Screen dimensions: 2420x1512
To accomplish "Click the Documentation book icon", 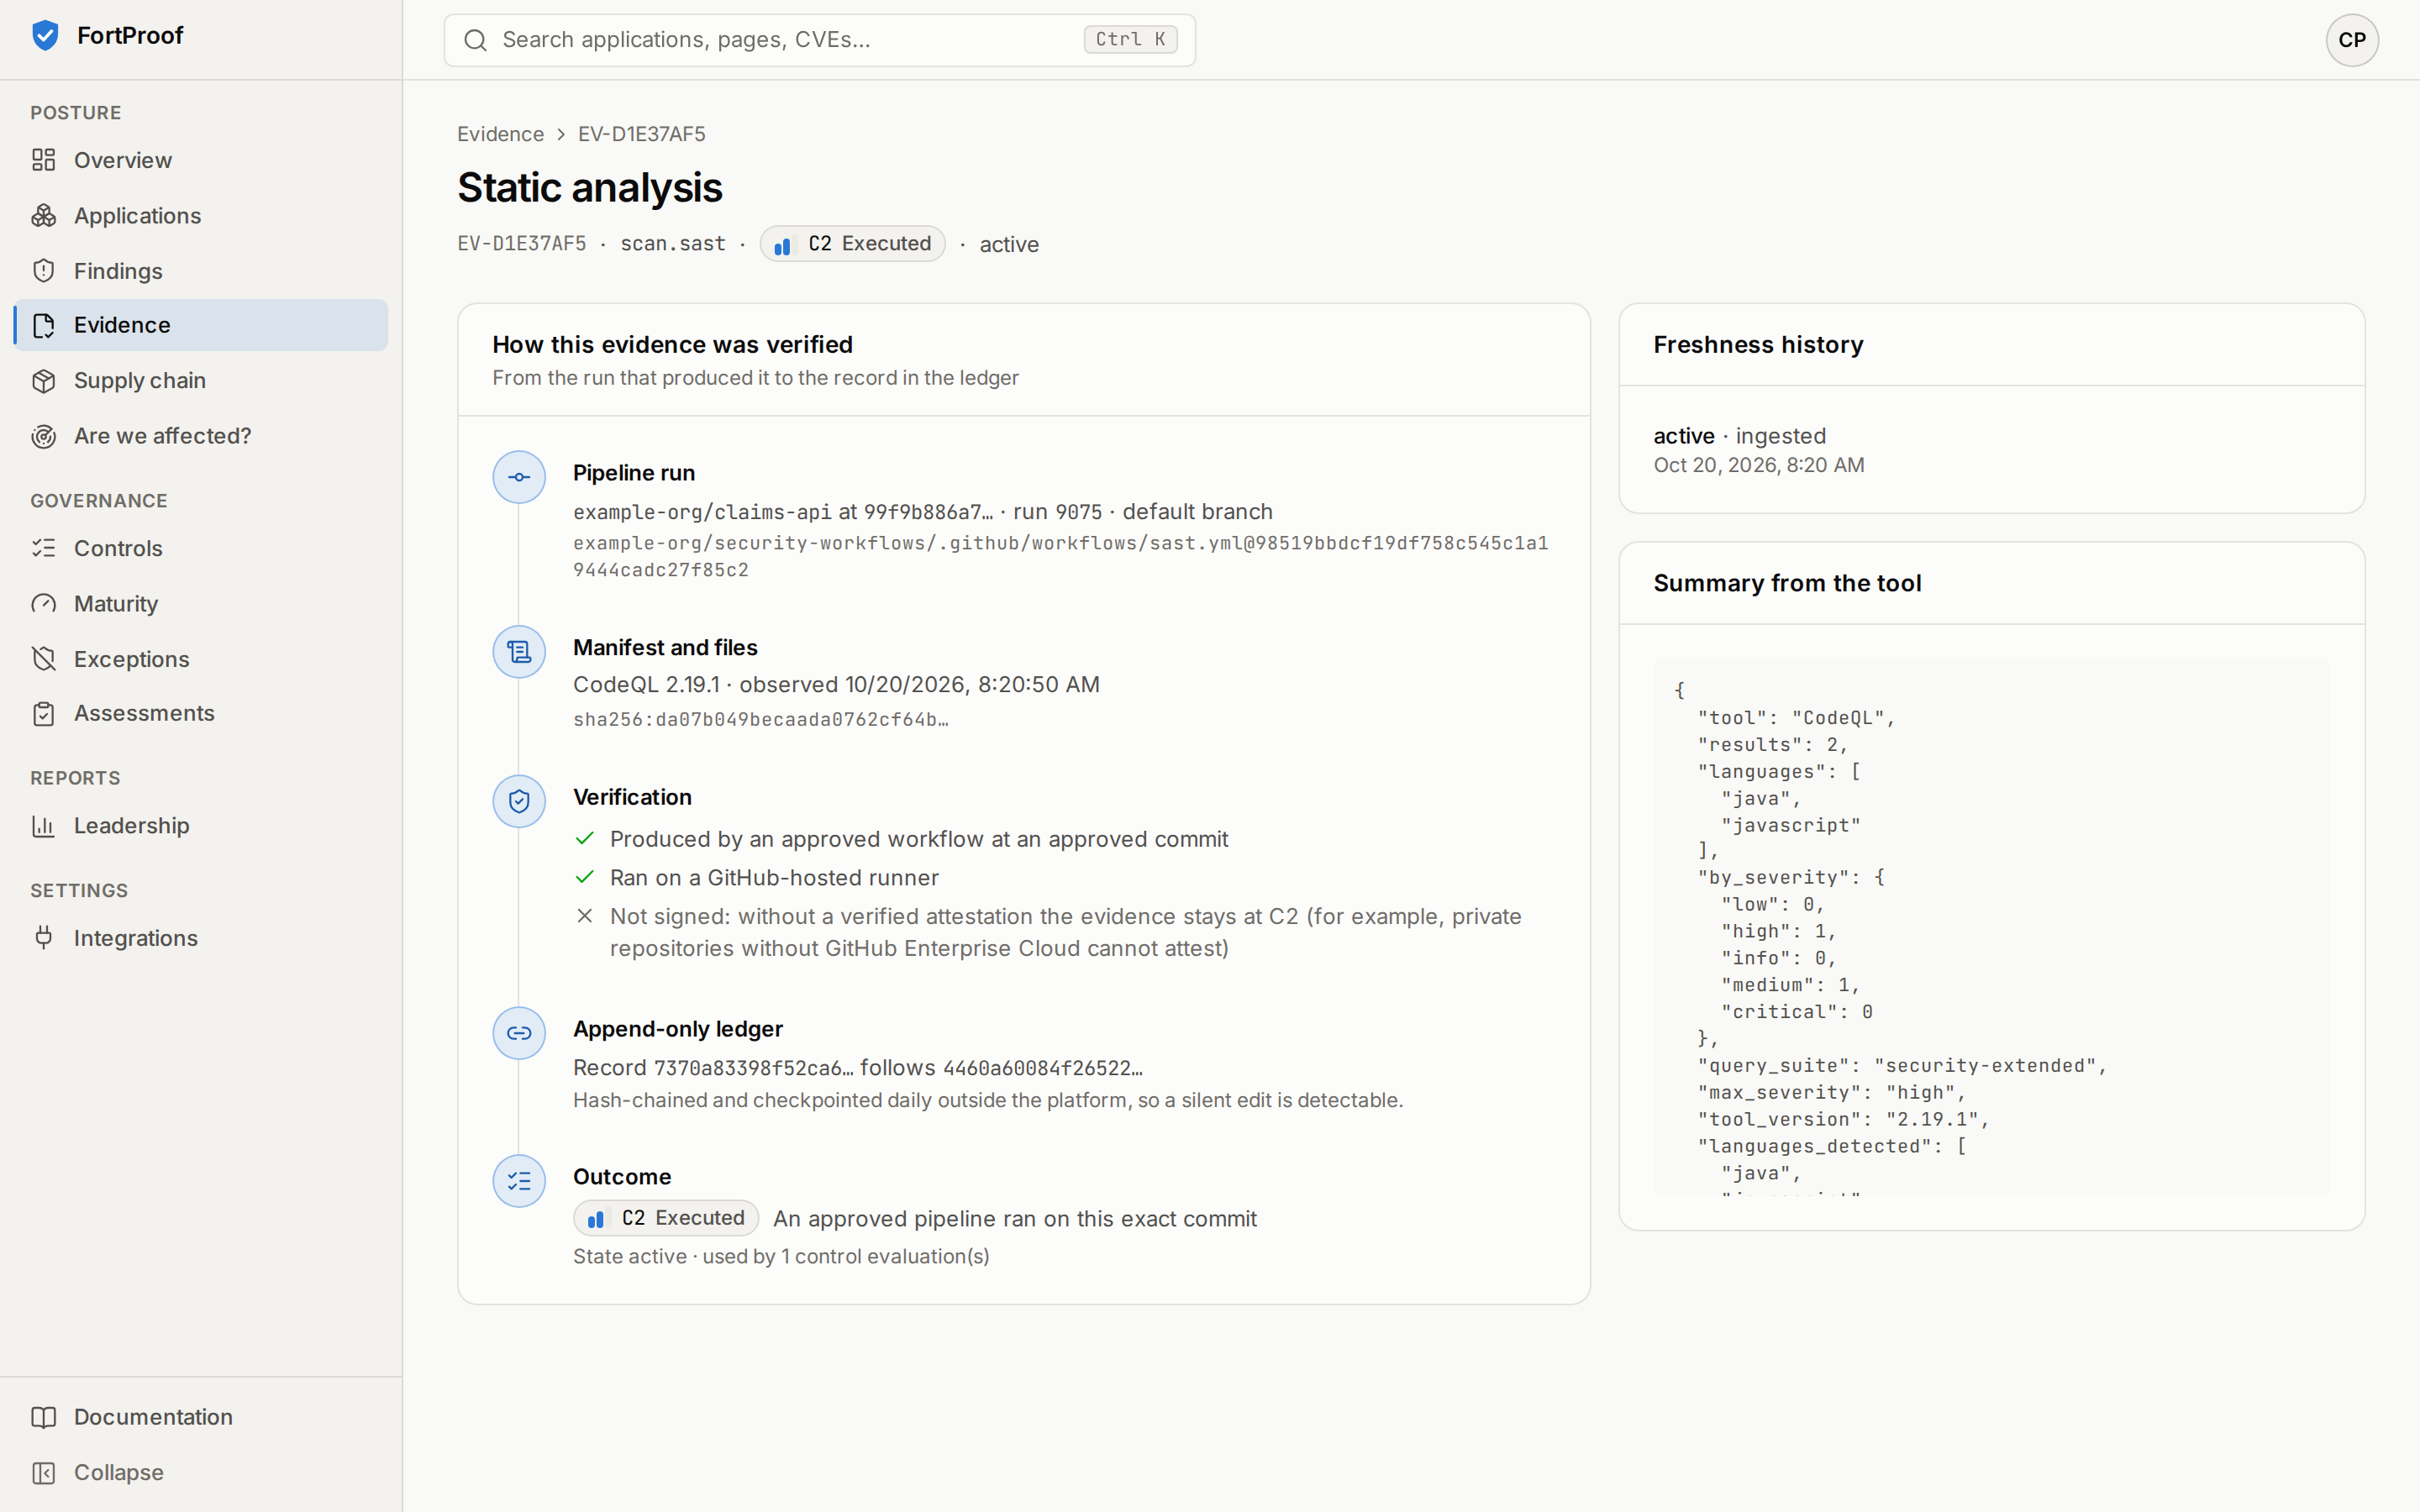I will pyautogui.click(x=44, y=1417).
